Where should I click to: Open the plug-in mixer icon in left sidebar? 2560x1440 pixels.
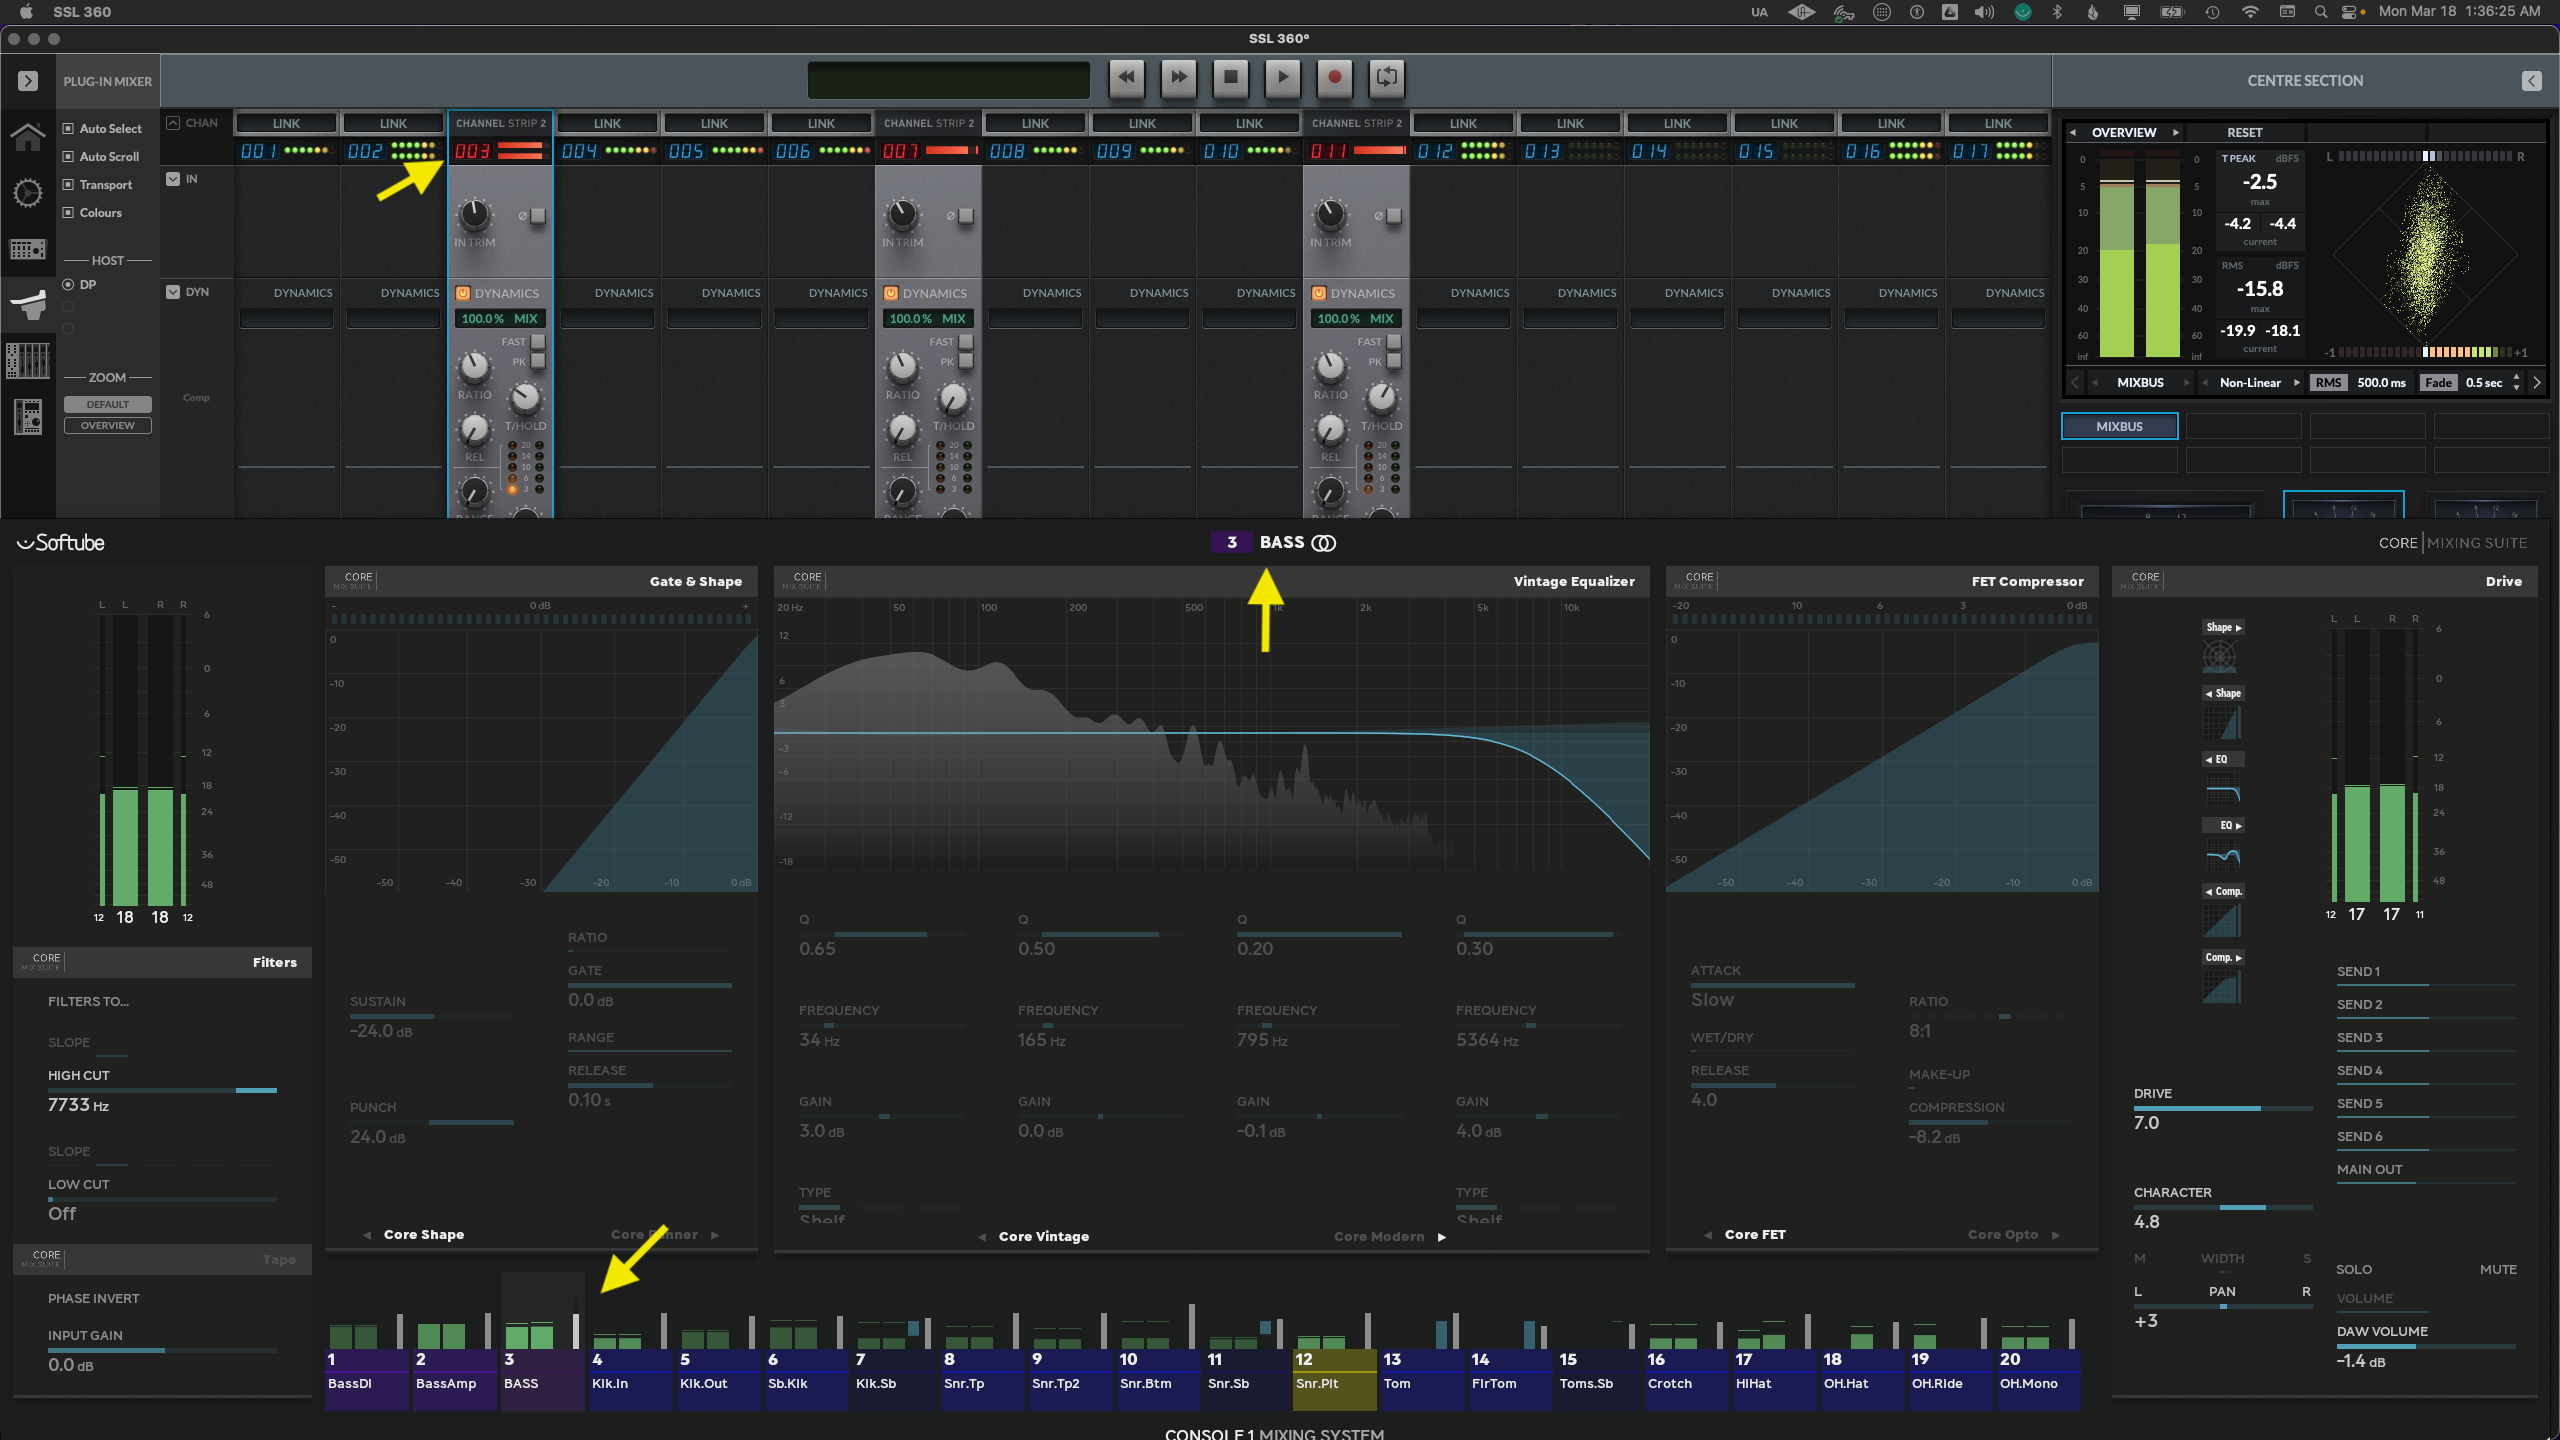tap(27, 304)
